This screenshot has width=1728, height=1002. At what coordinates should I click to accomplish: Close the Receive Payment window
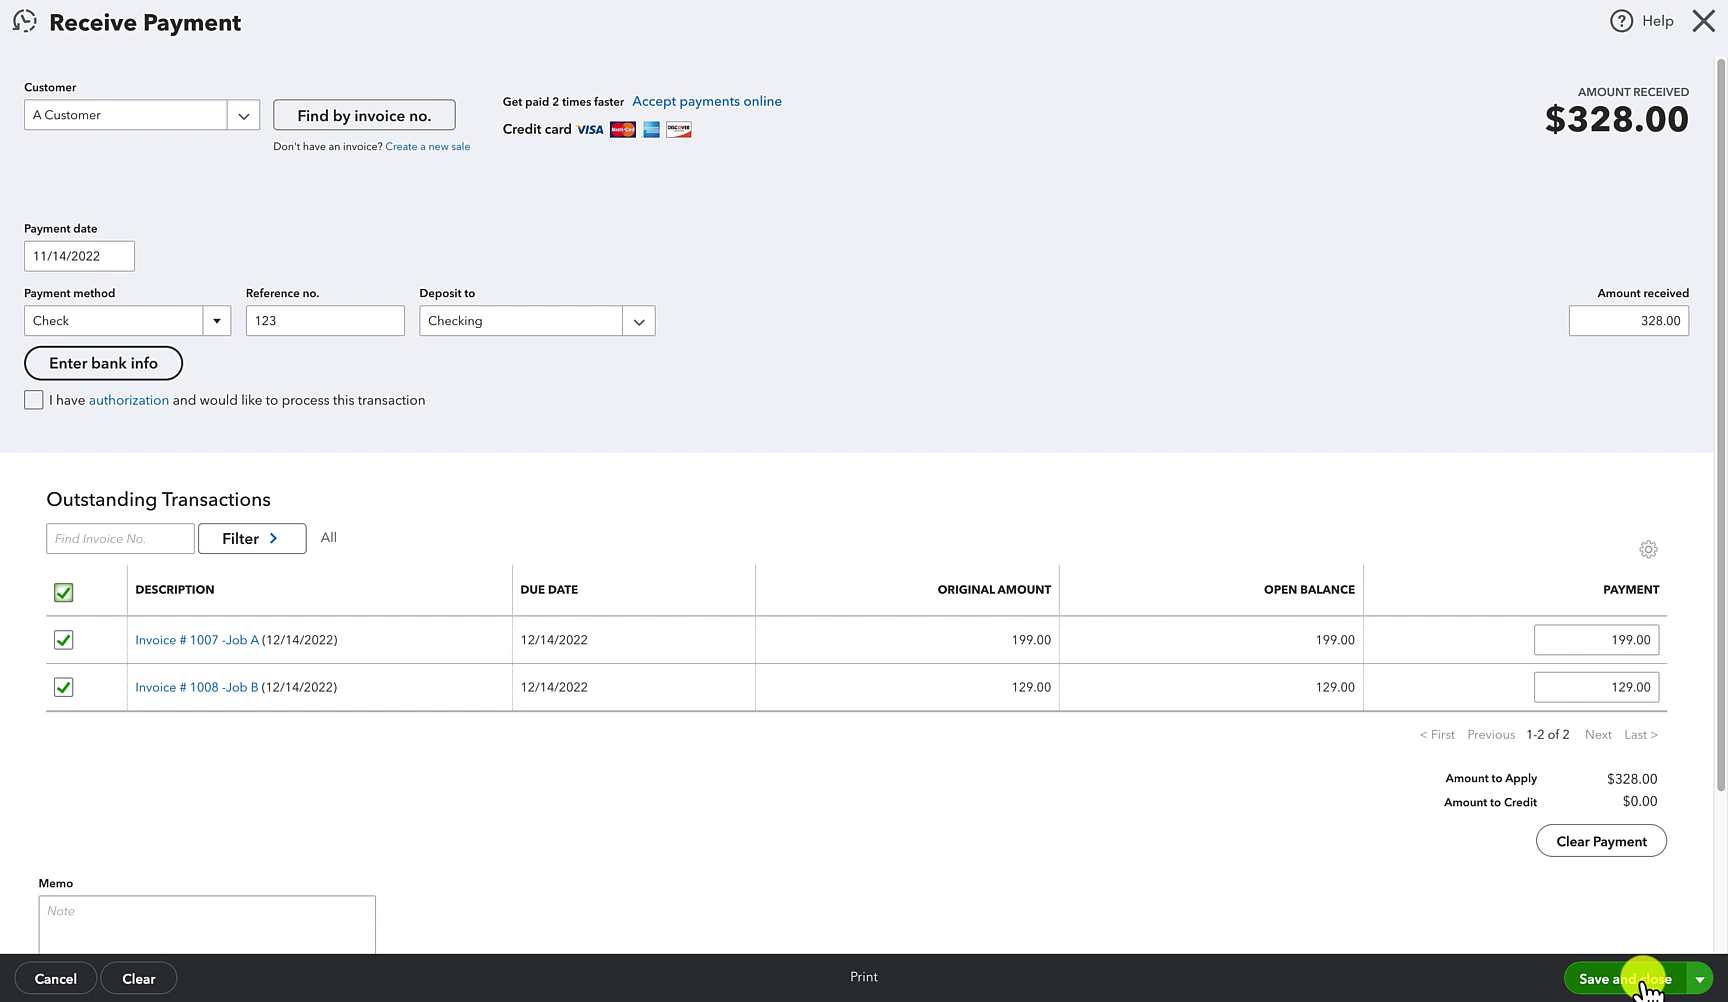click(x=1703, y=21)
